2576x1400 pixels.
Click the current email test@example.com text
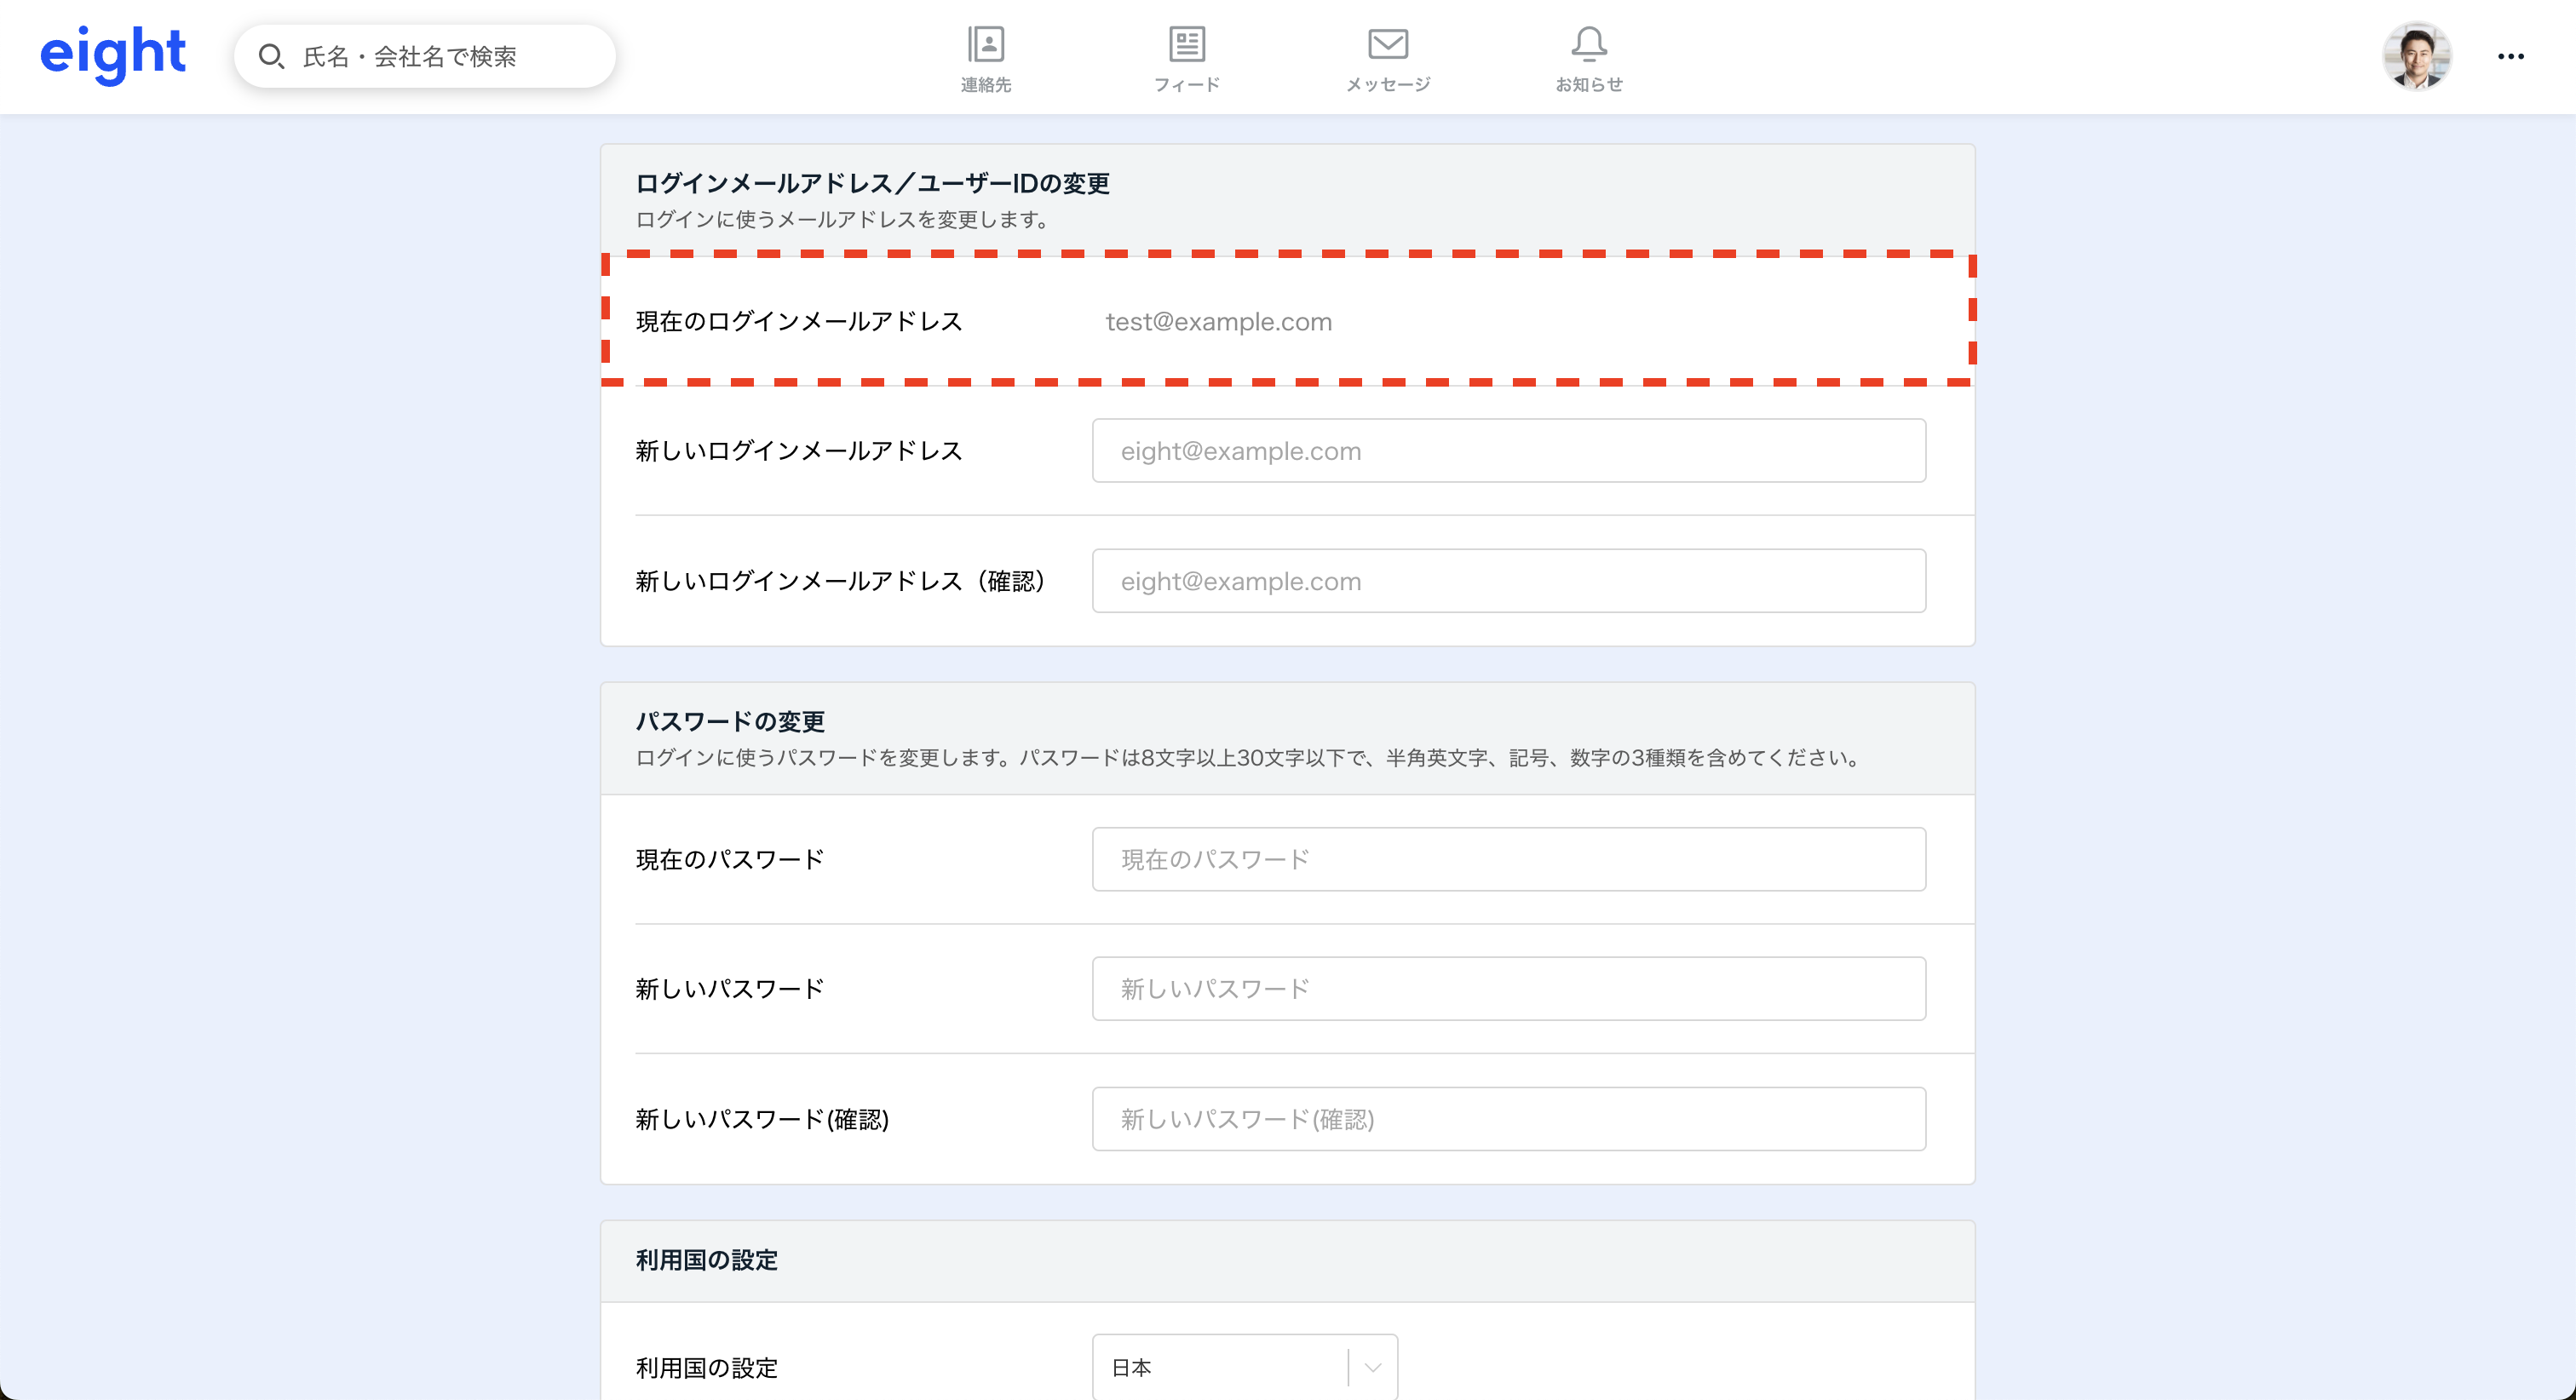pos(1218,322)
